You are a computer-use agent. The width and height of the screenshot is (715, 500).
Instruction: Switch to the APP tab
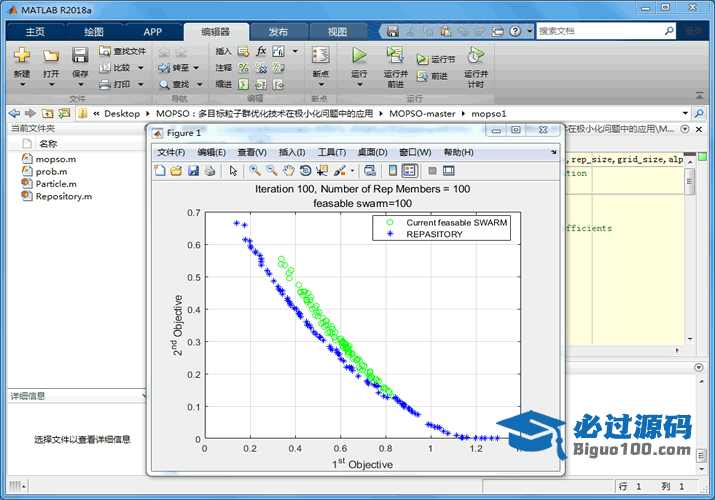tap(153, 31)
